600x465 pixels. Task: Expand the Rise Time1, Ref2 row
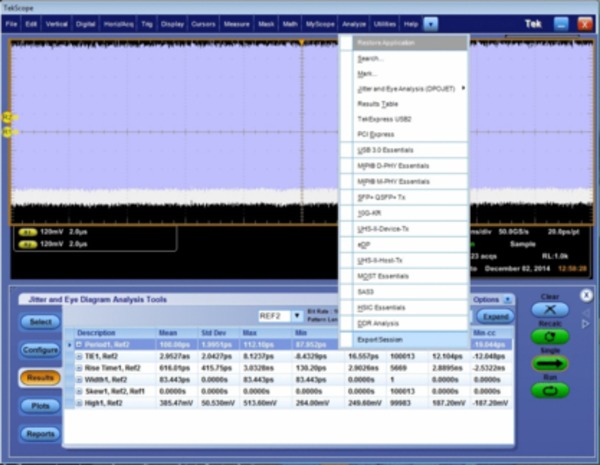pyautogui.click(x=79, y=368)
